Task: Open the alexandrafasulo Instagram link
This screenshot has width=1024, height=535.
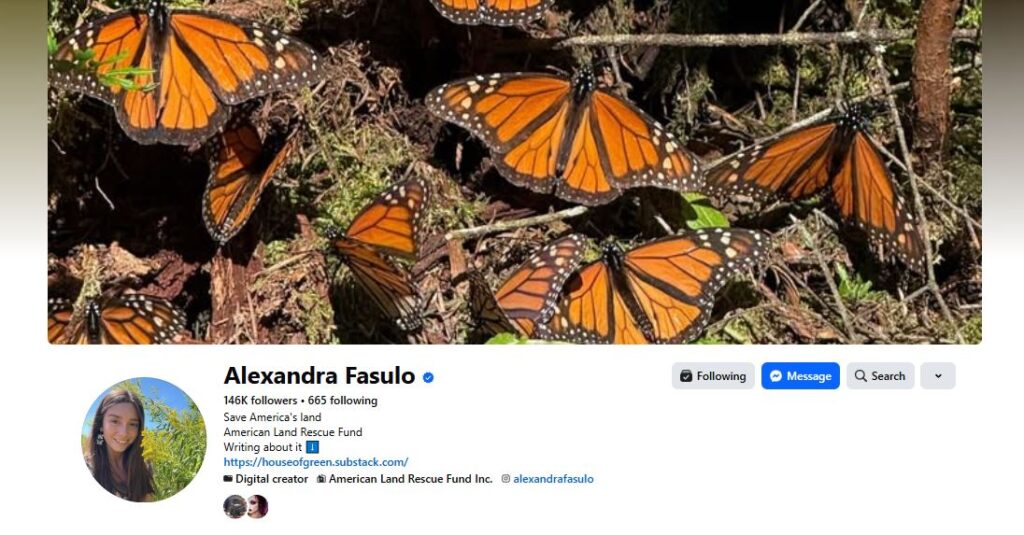Action: point(553,479)
